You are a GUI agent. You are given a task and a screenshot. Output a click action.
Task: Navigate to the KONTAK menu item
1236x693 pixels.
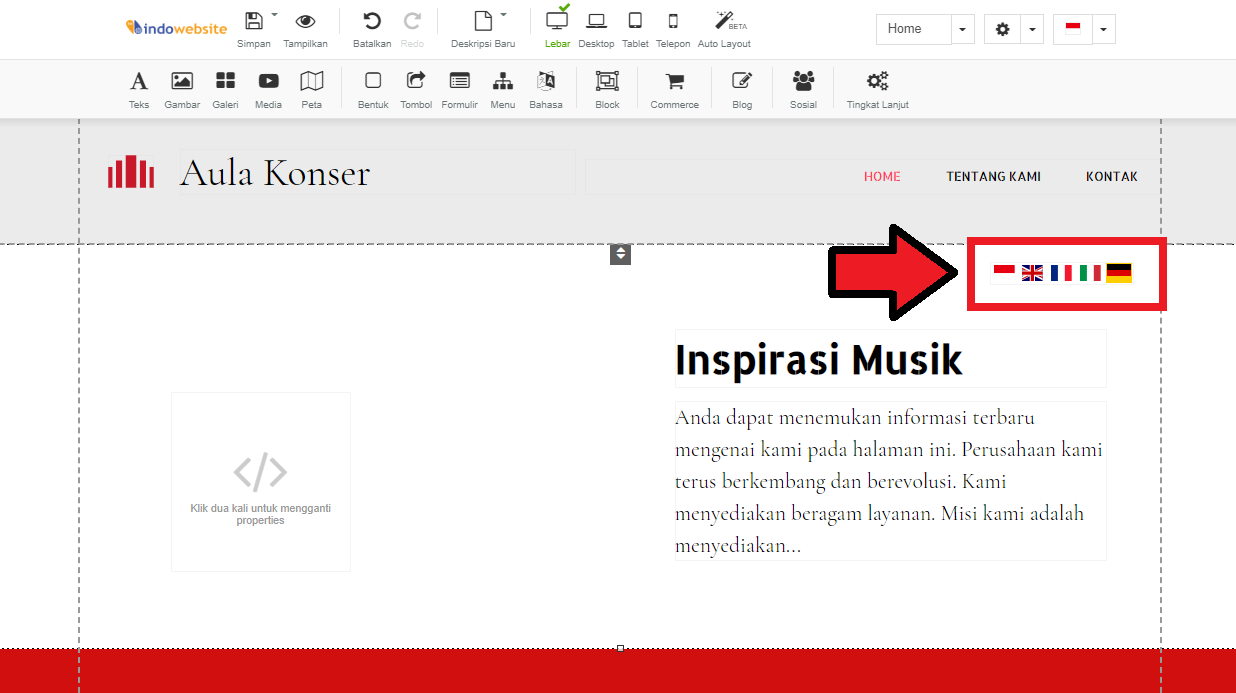[x=1112, y=176]
